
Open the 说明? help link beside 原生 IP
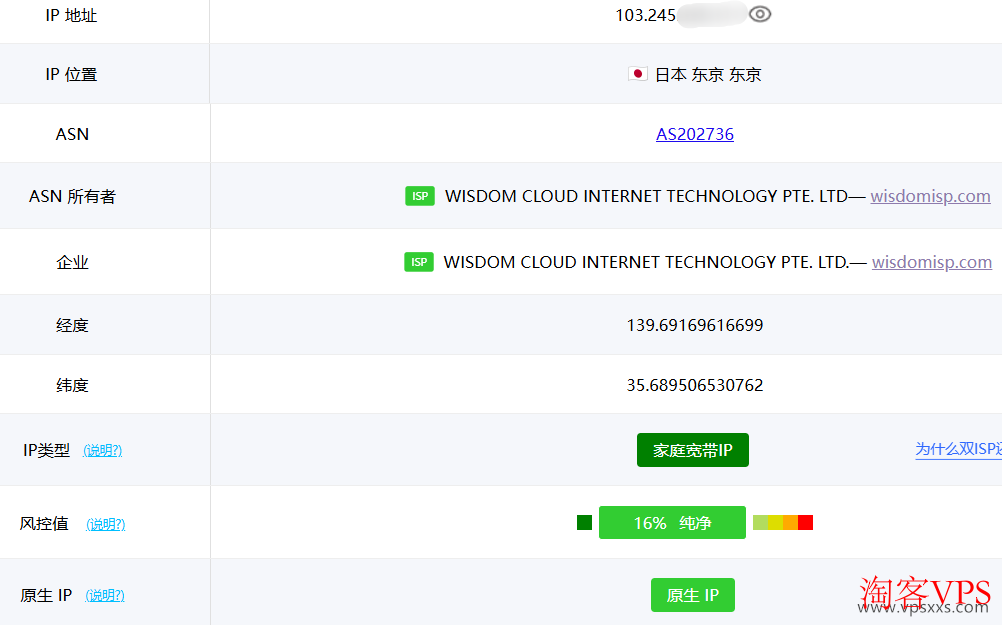[x=105, y=596]
